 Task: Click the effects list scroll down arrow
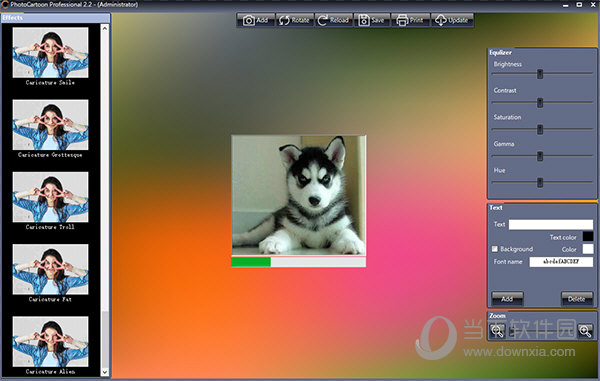105,372
